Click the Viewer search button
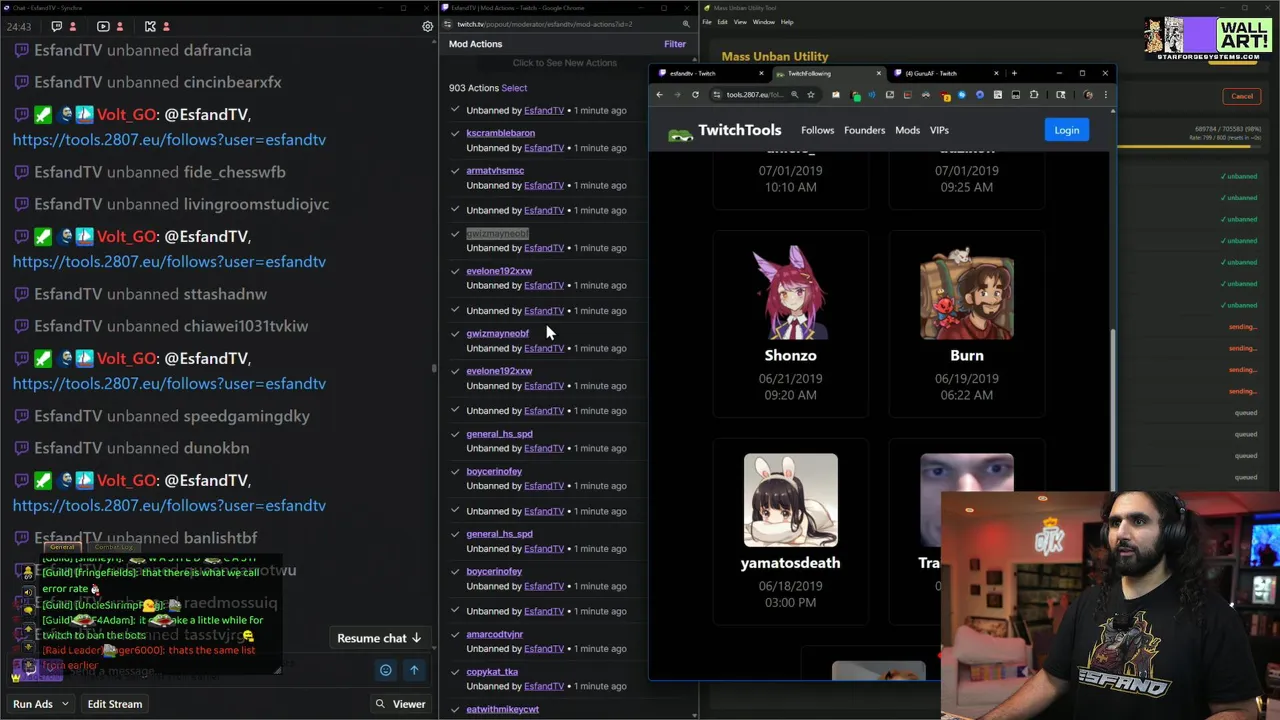 point(400,704)
